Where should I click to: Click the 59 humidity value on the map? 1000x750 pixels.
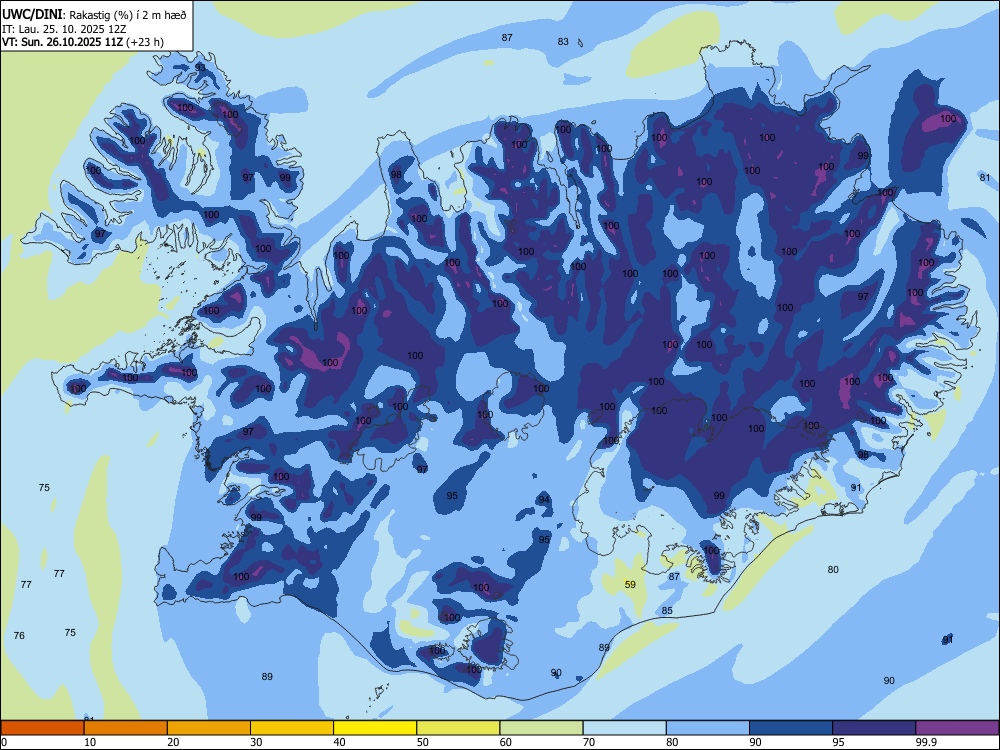630,584
